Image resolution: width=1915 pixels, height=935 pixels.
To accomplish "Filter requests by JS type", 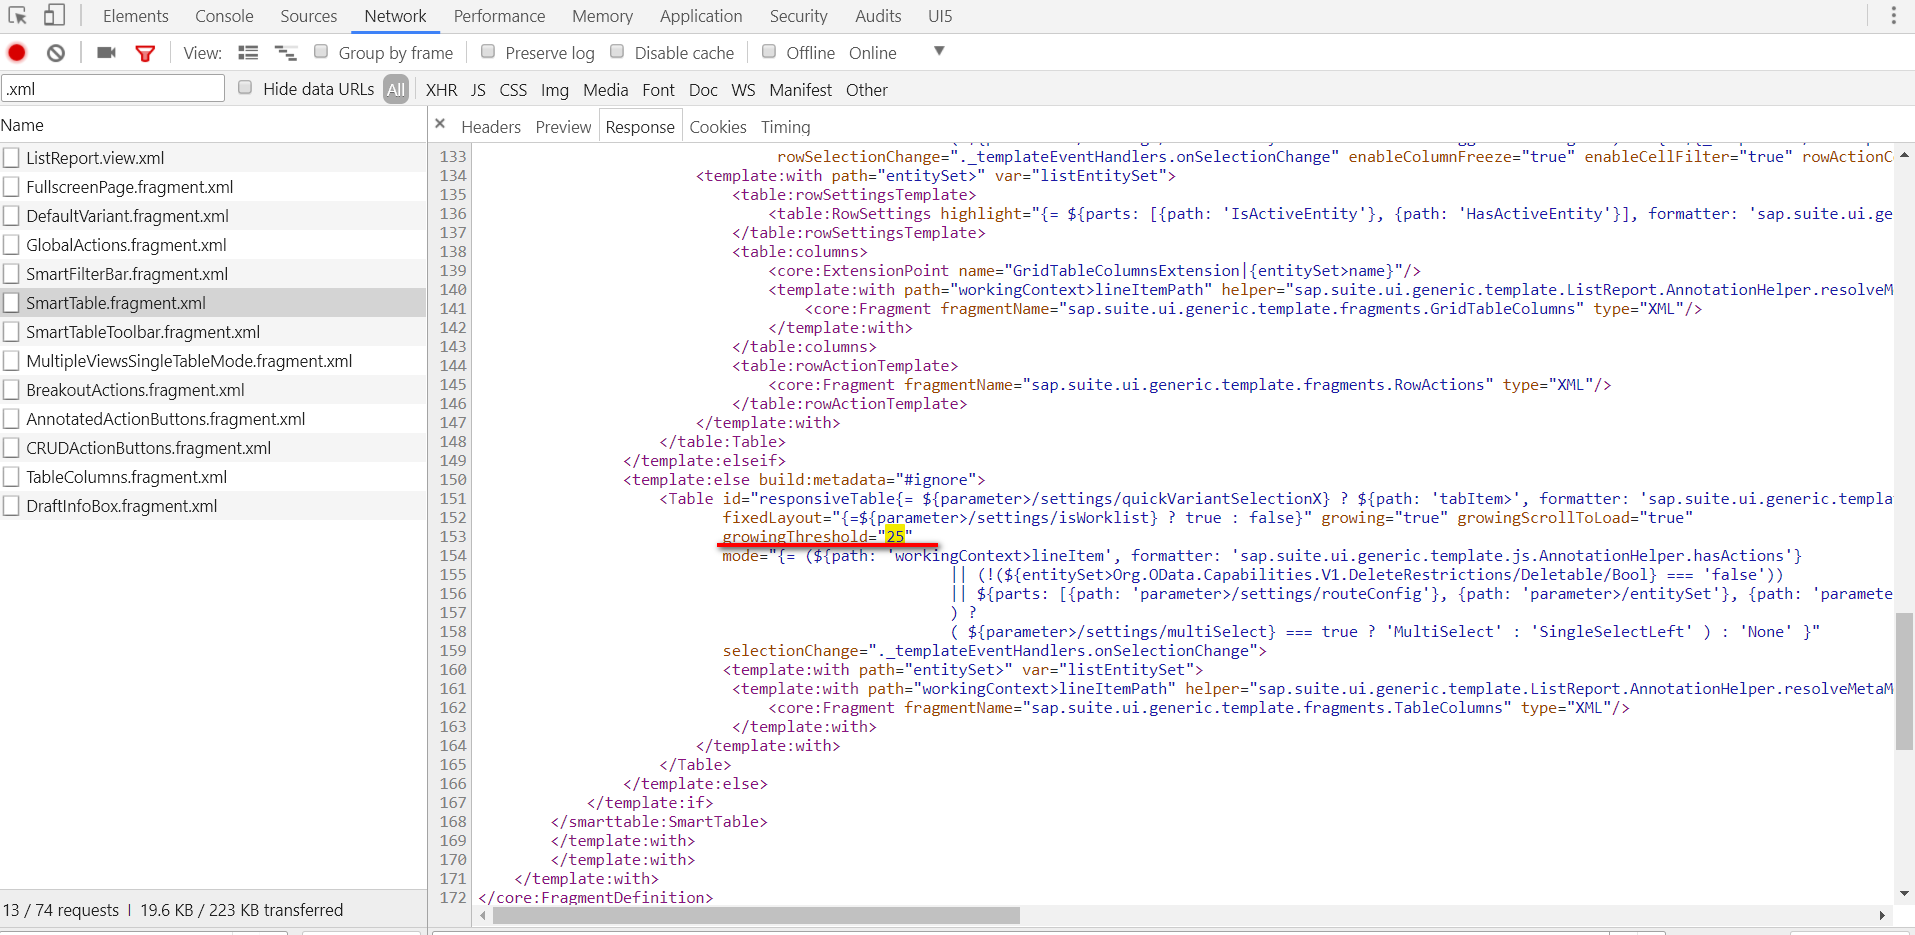I will click(x=478, y=90).
